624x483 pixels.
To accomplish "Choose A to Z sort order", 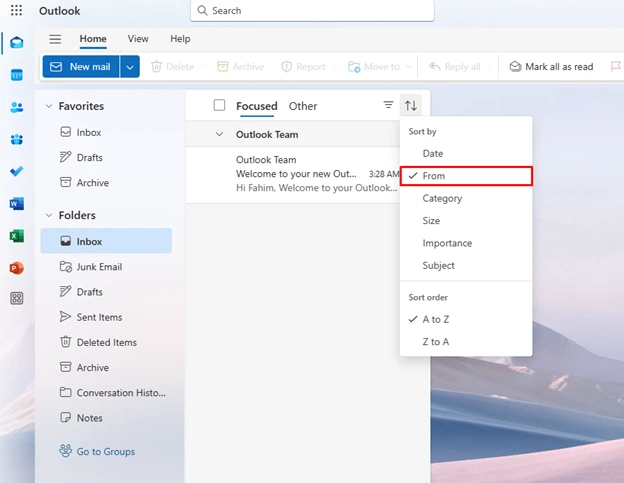I will (x=466, y=319).
